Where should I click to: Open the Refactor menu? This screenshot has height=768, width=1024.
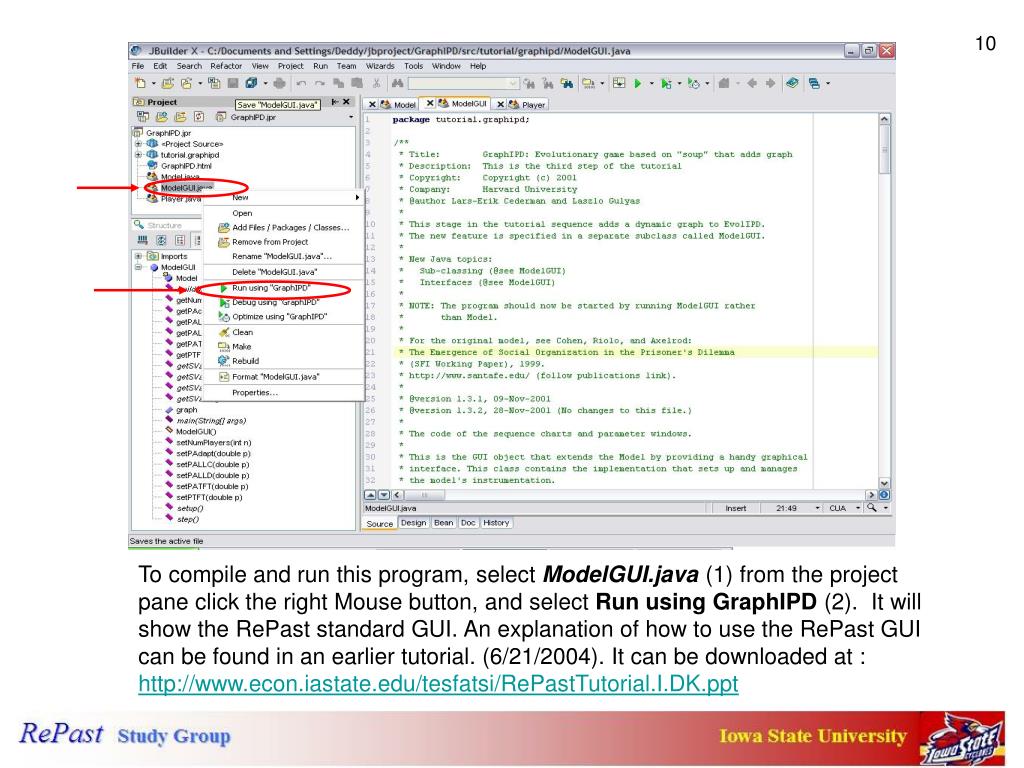(226, 66)
